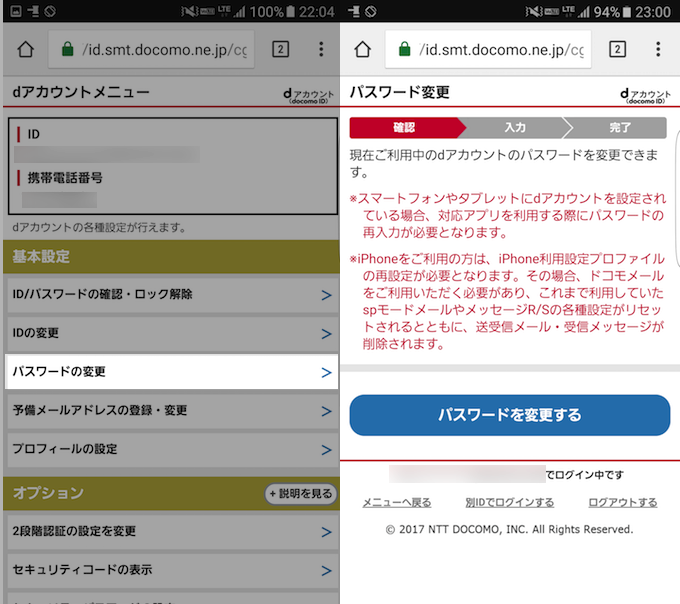680x604 pixels.
Task: Tap the green padlock in left address bar
Action: click(67, 50)
